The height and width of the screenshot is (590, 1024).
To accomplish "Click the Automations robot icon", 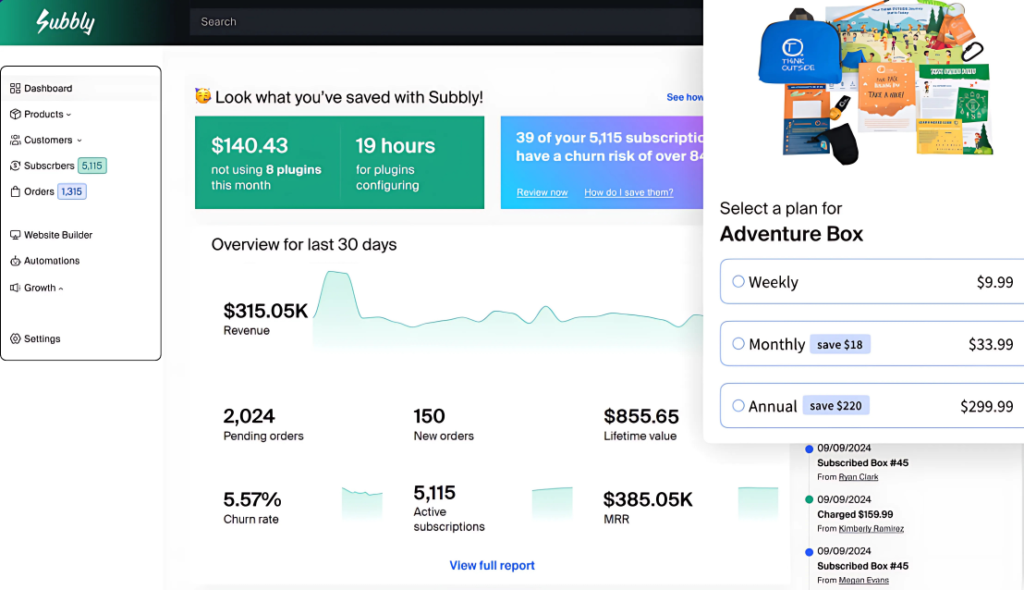I will tap(15, 261).
